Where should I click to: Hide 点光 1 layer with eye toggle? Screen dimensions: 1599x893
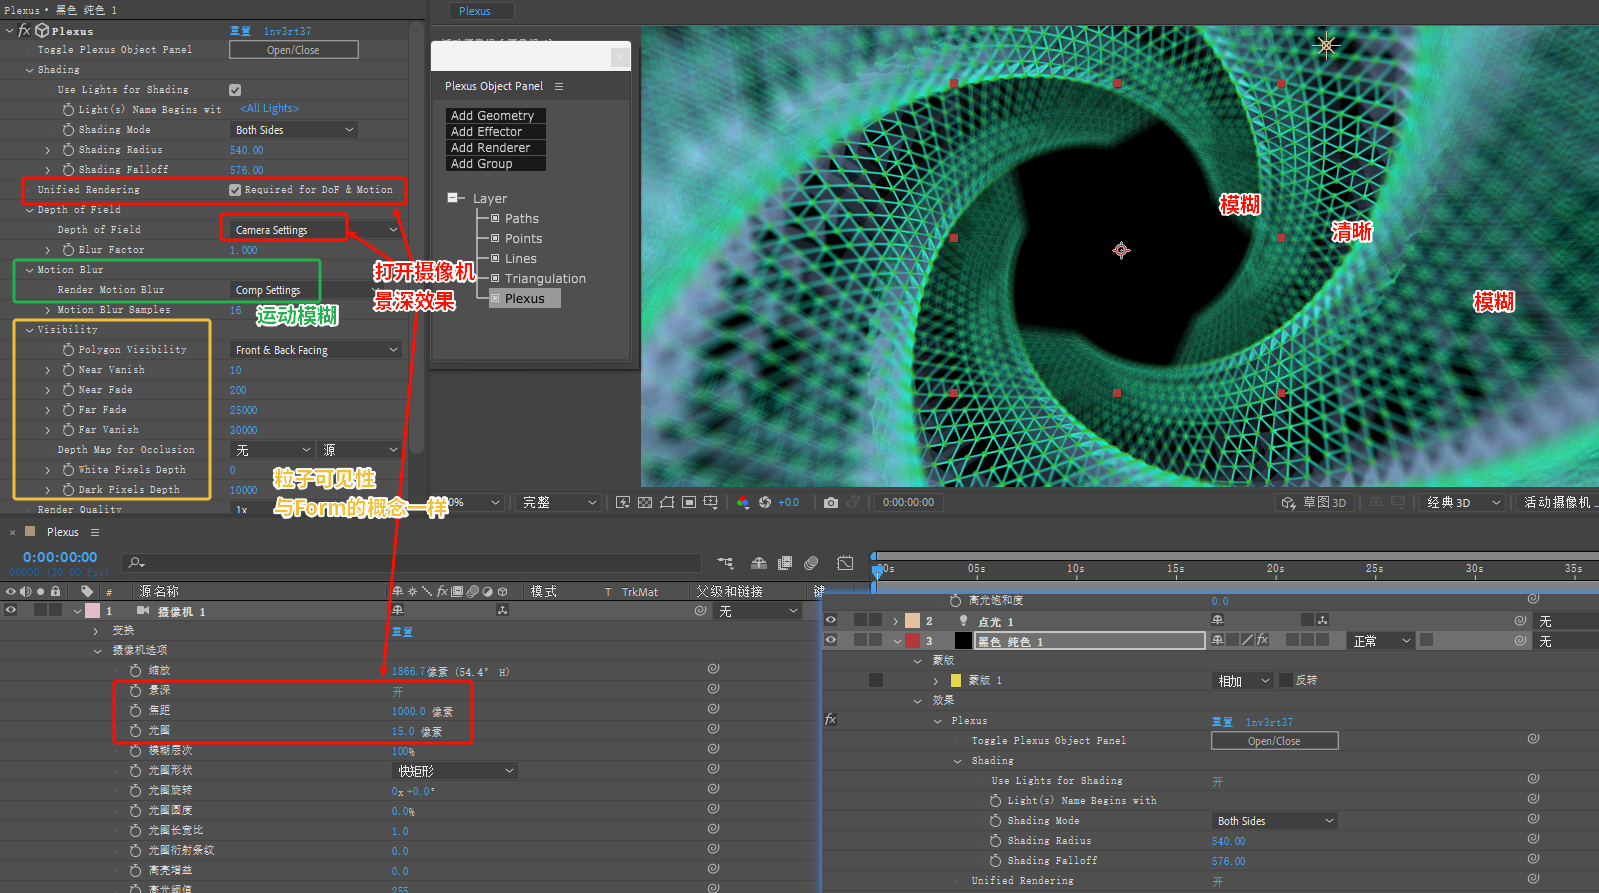point(830,620)
